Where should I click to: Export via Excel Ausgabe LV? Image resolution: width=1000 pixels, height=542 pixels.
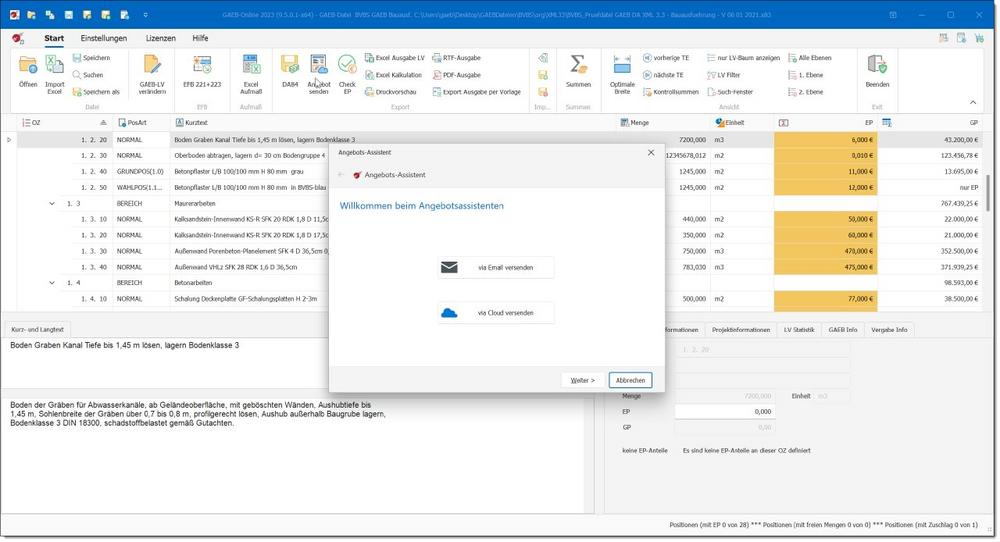(x=395, y=57)
